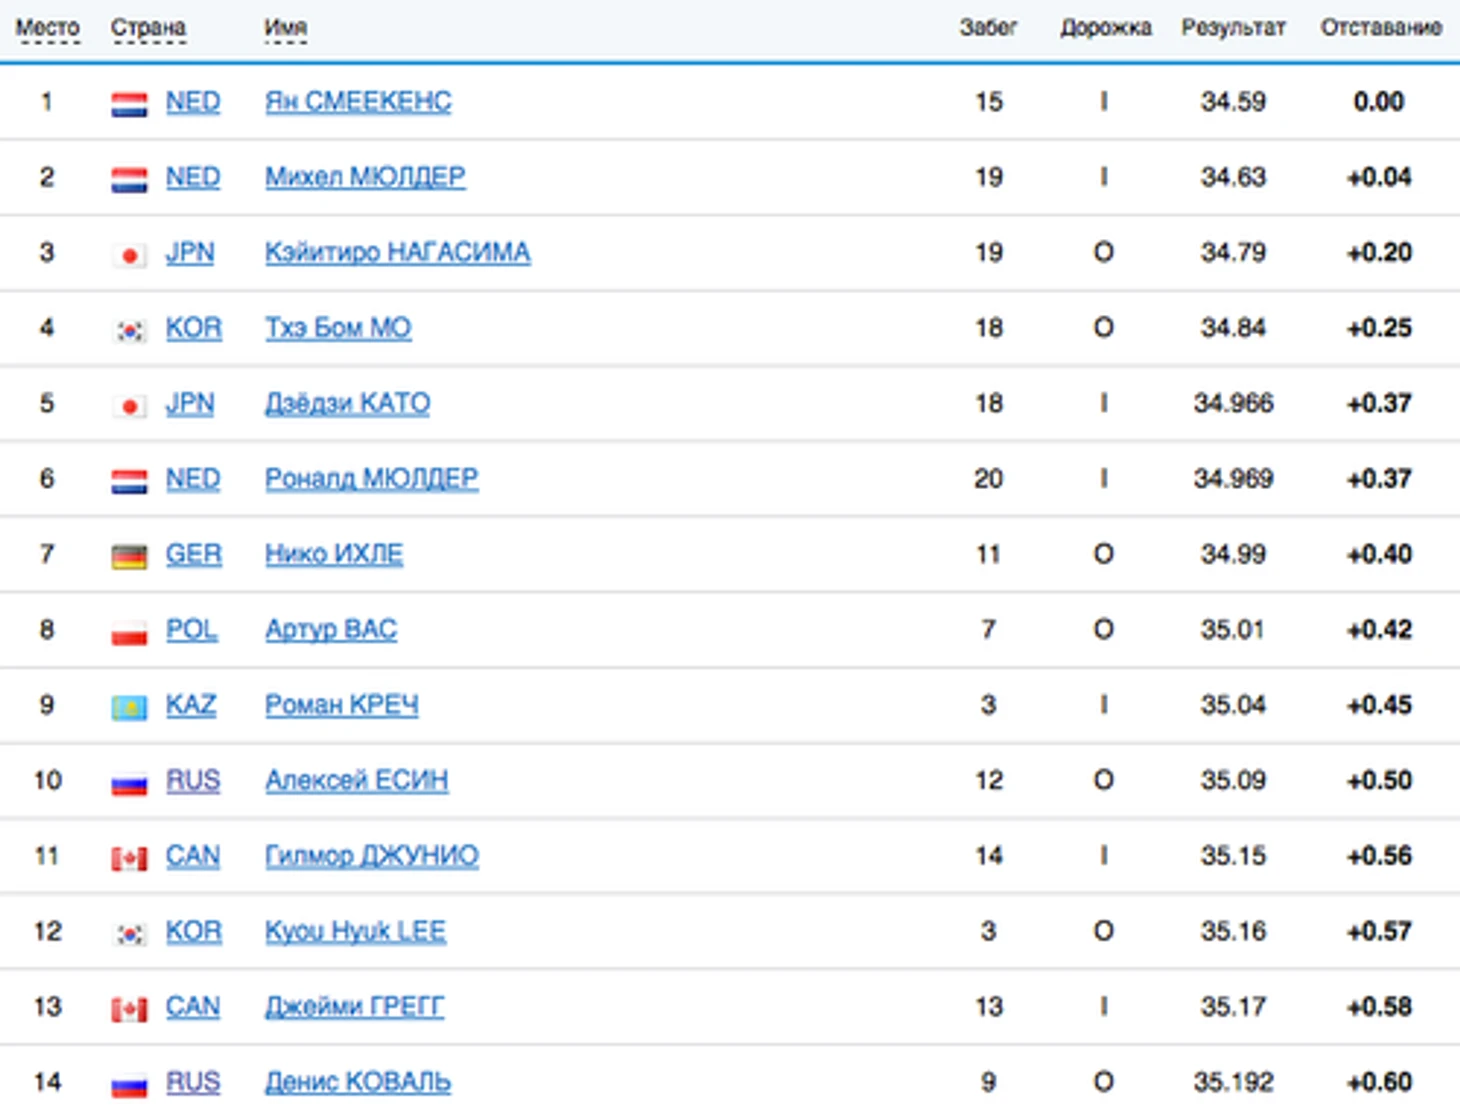The width and height of the screenshot is (1460, 1118).
Task: Click the Canadian flag beside Гилмор ДЖУНИО
Action: 129,858
